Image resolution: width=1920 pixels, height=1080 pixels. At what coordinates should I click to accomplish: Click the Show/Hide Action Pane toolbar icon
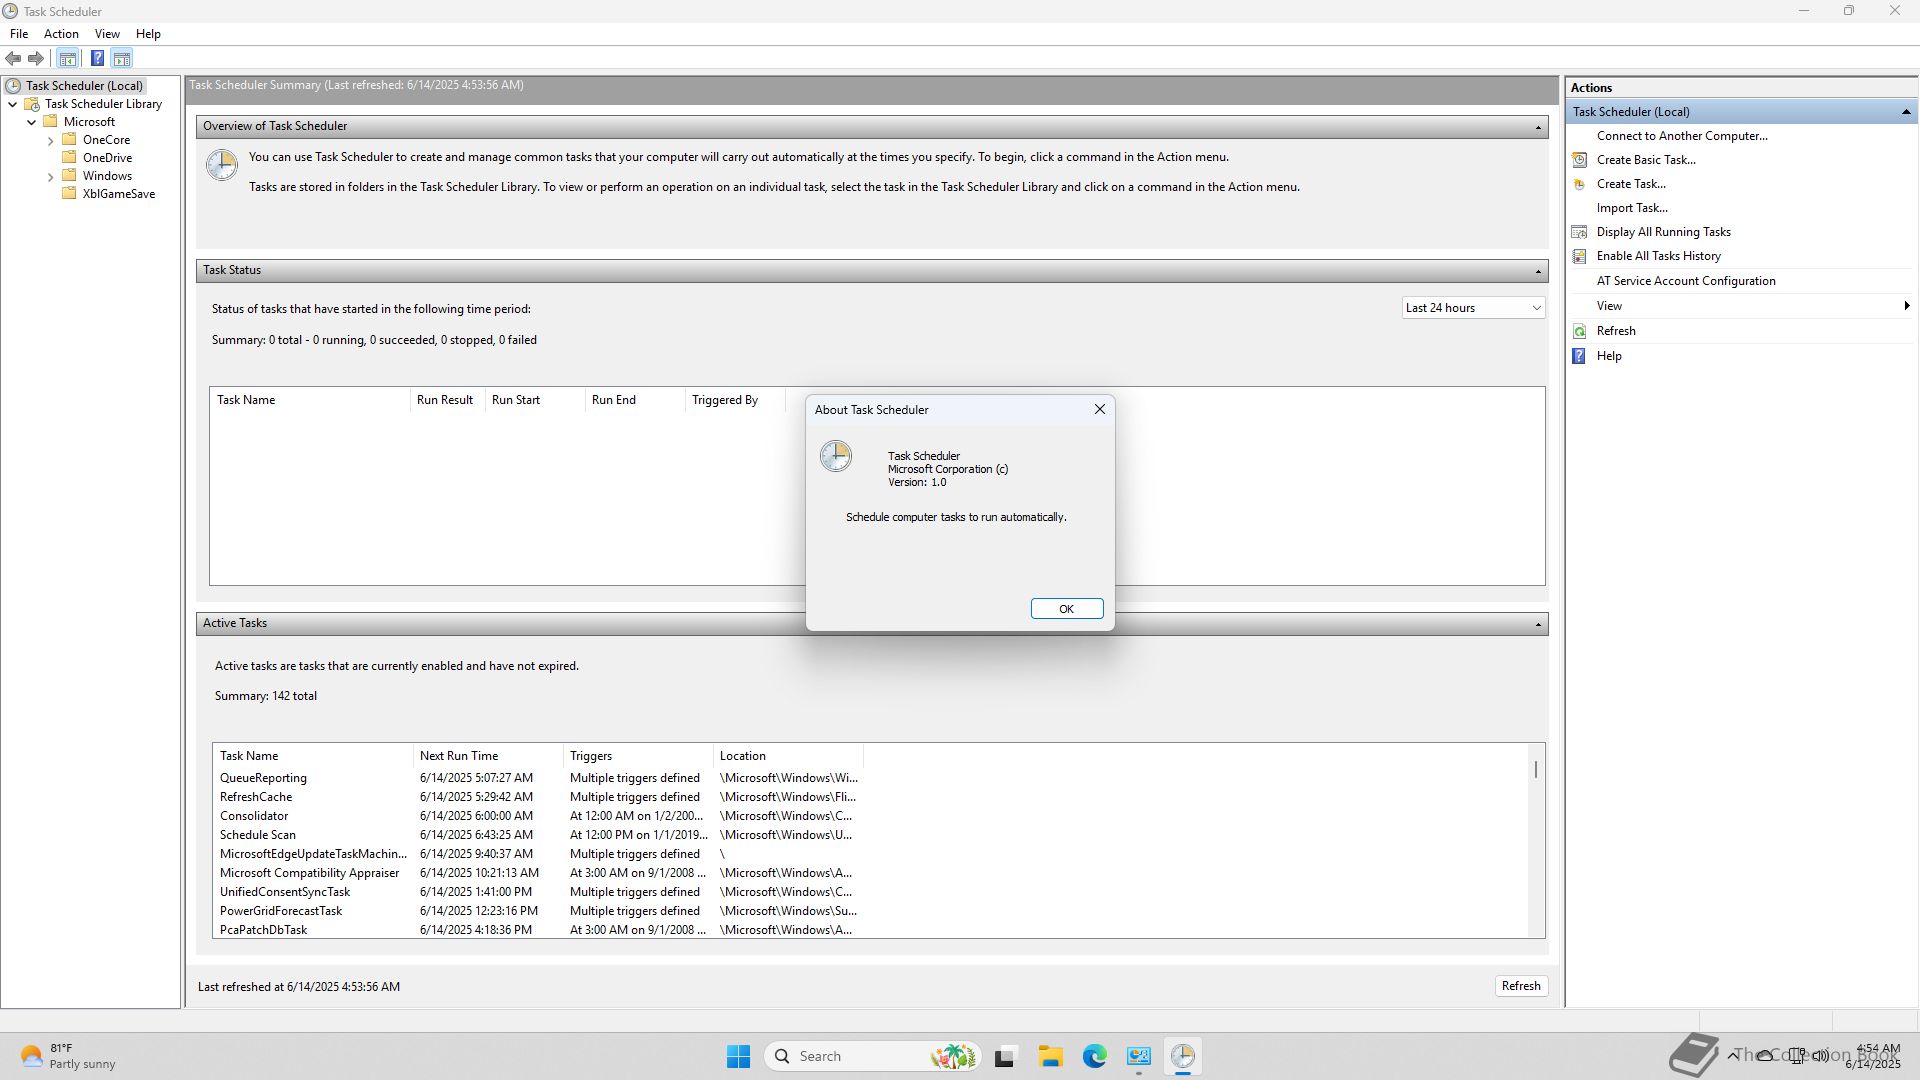122,59
